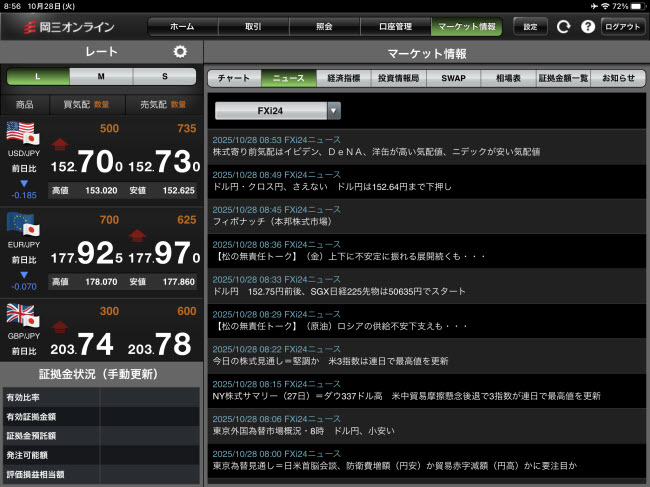Viewport: 650px width, 487px height.
Task: Tap GBP/JPY bid up-arrow indicator
Action: tap(60, 327)
